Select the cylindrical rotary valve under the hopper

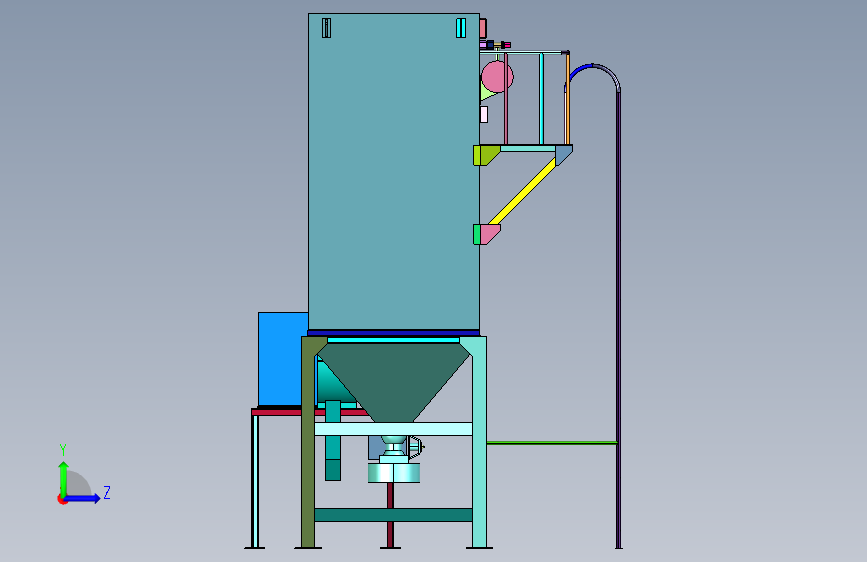394,473
